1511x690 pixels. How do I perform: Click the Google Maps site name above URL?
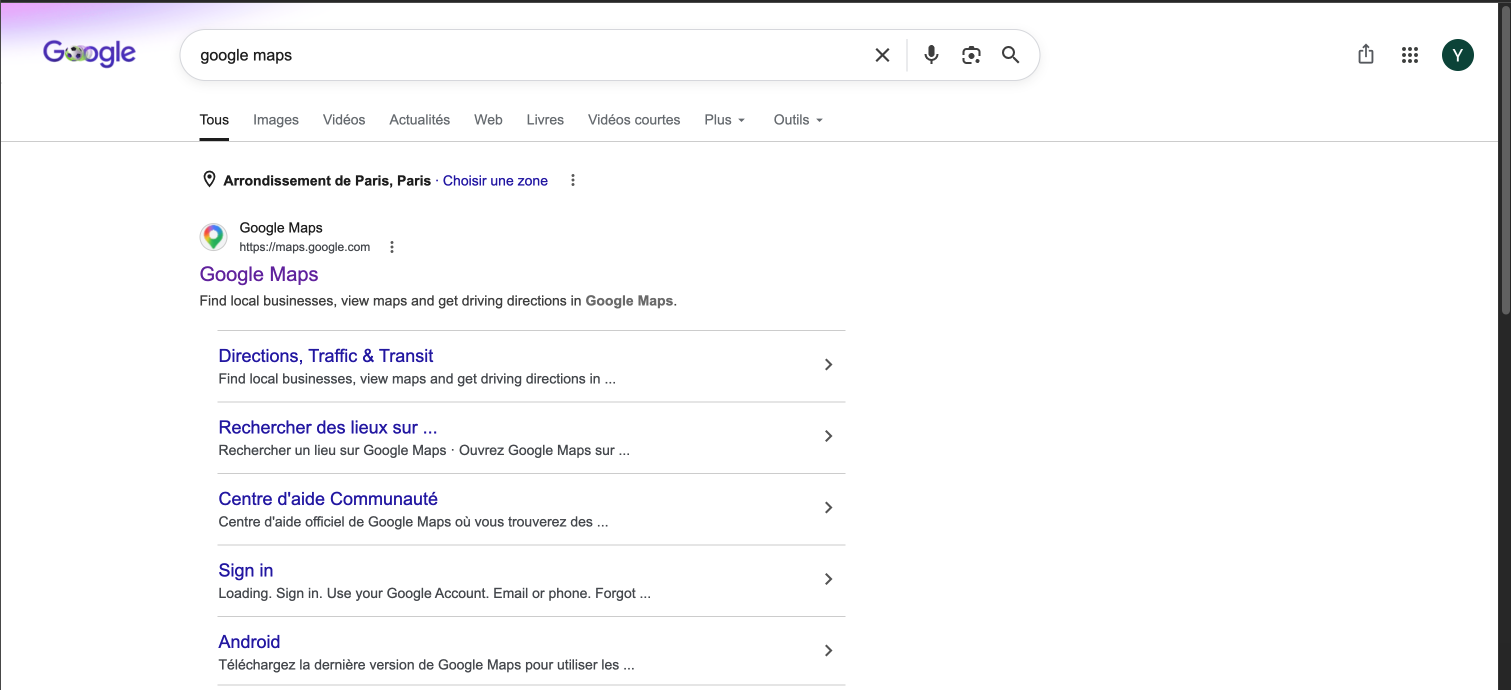pos(281,228)
